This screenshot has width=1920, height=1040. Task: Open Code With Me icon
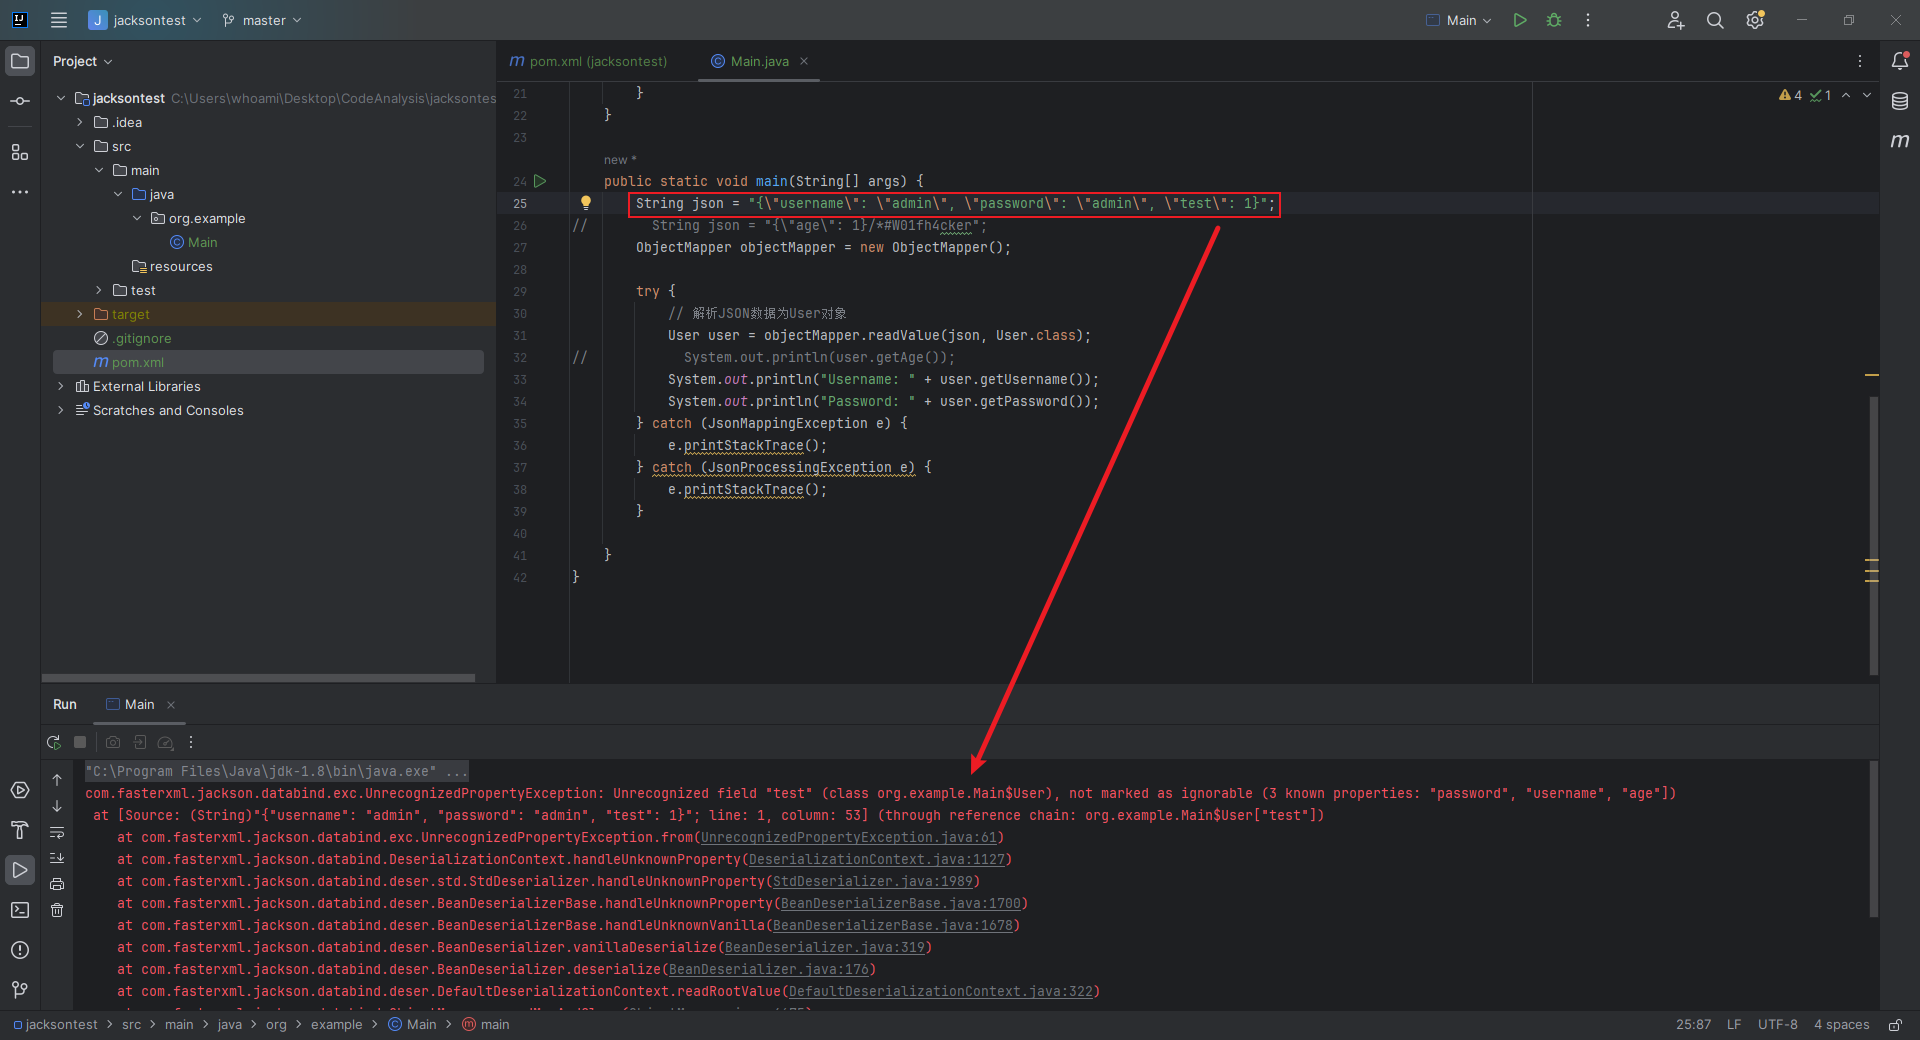pyautogui.click(x=1676, y=20)
